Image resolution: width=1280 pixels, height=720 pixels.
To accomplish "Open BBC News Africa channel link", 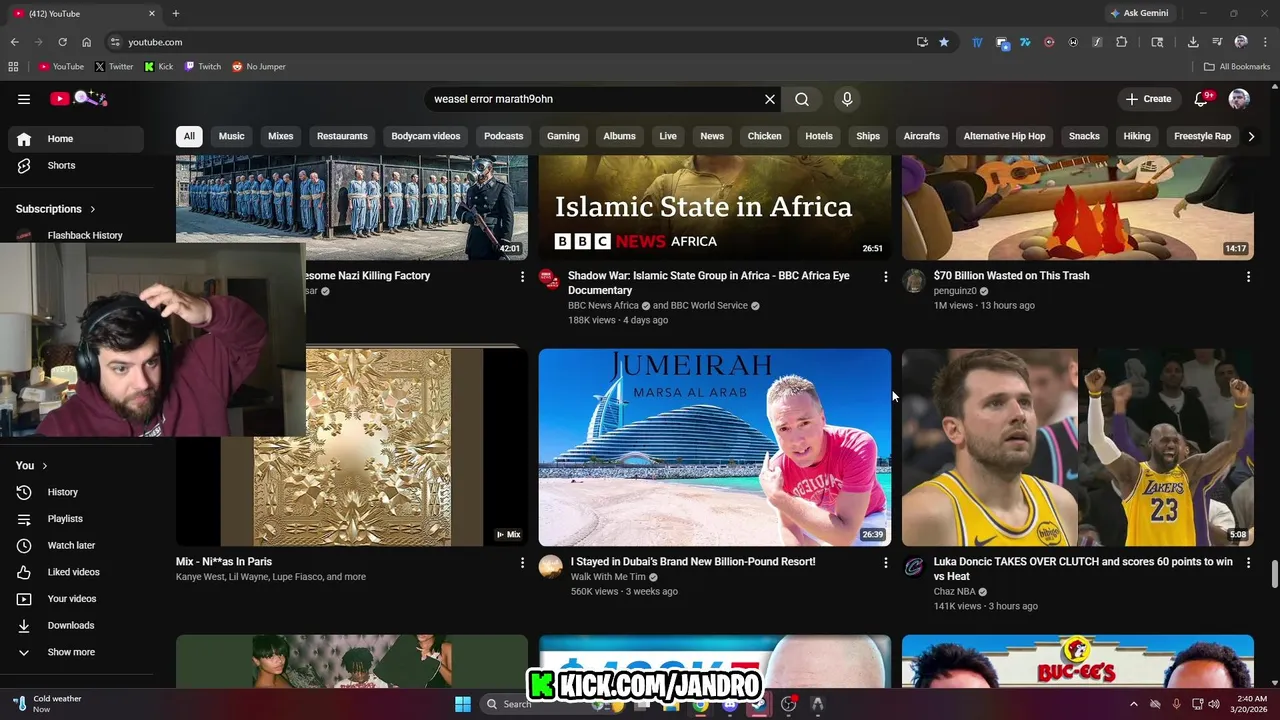I will point(603,306).
